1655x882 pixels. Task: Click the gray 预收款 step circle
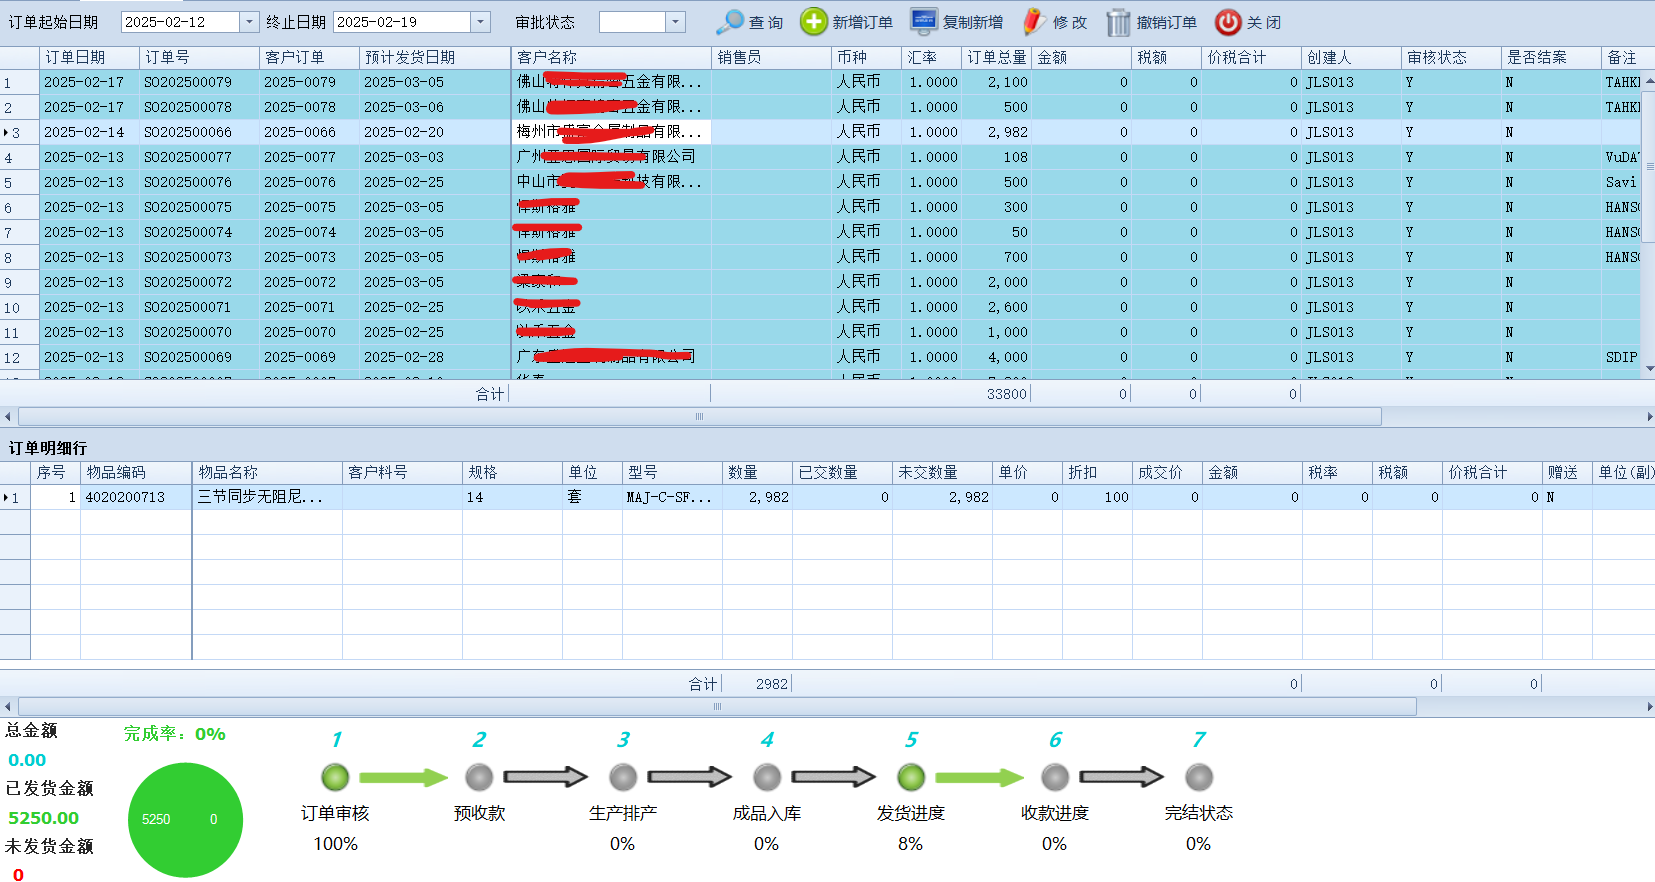(x=479, y=777)
